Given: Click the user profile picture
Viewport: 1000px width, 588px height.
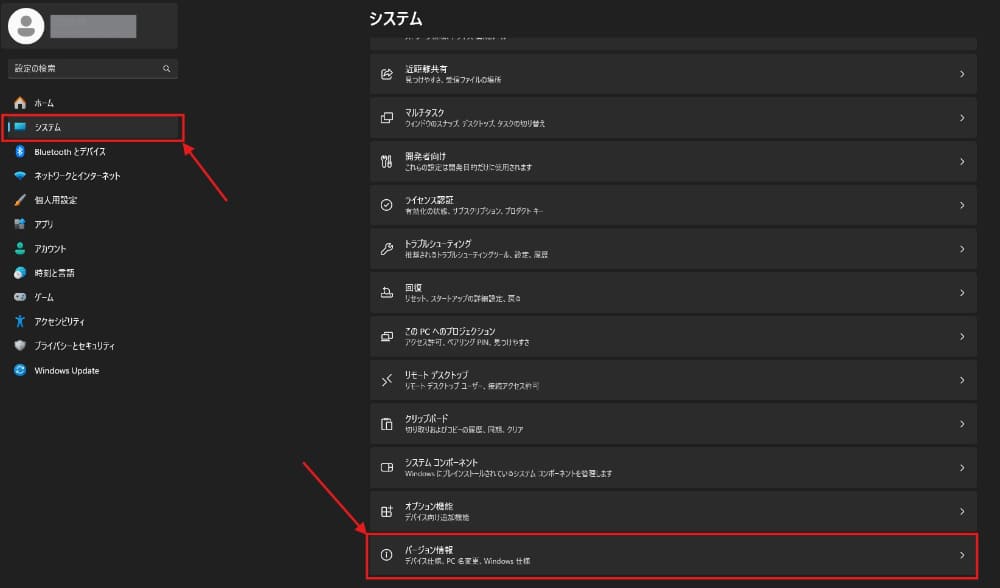Looking at the screenshot, I should coord(28,25).
